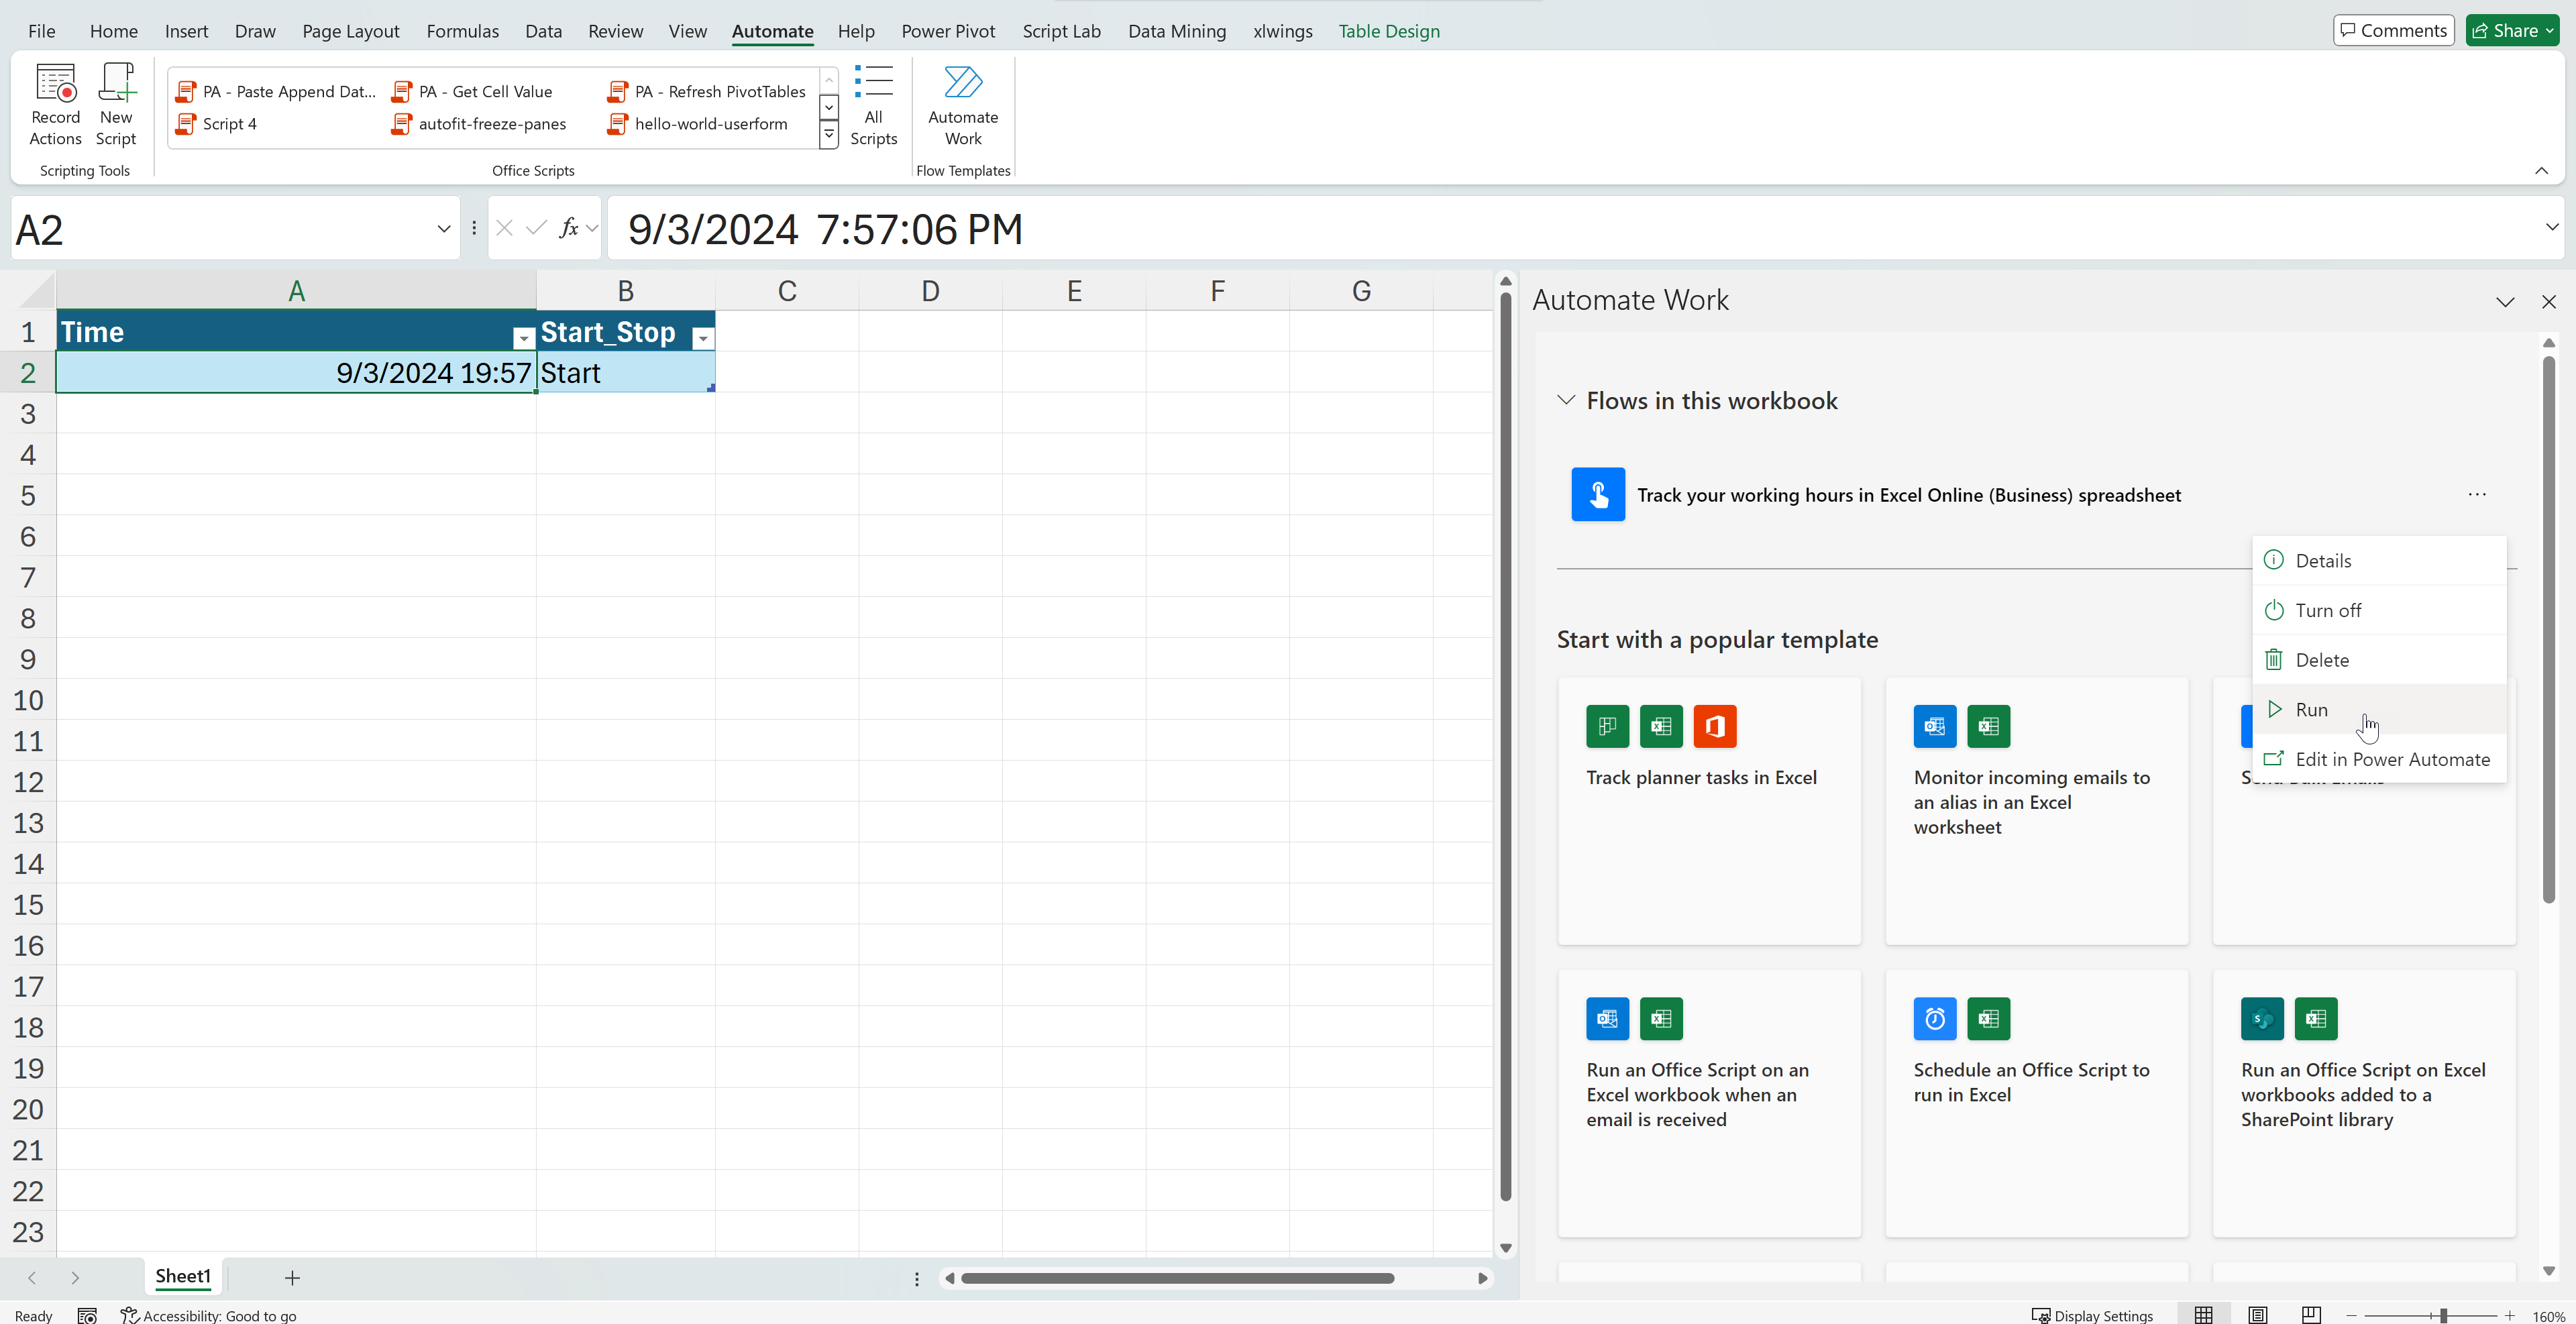Expand the Office Scripts gallery

pyautogui.click(x=828, y=135)
